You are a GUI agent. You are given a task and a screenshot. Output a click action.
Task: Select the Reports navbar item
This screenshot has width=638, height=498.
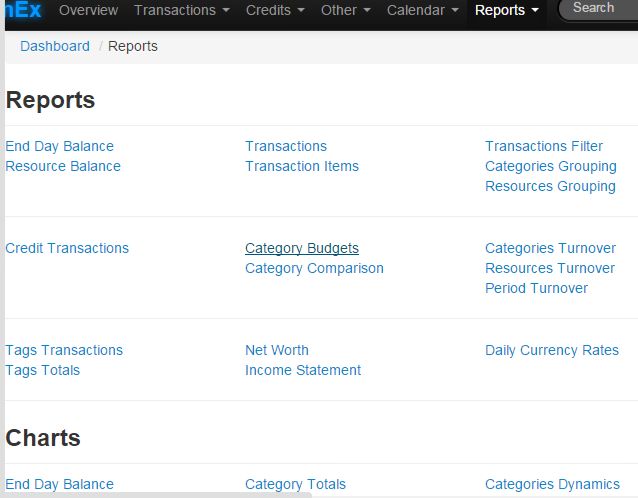507,10
